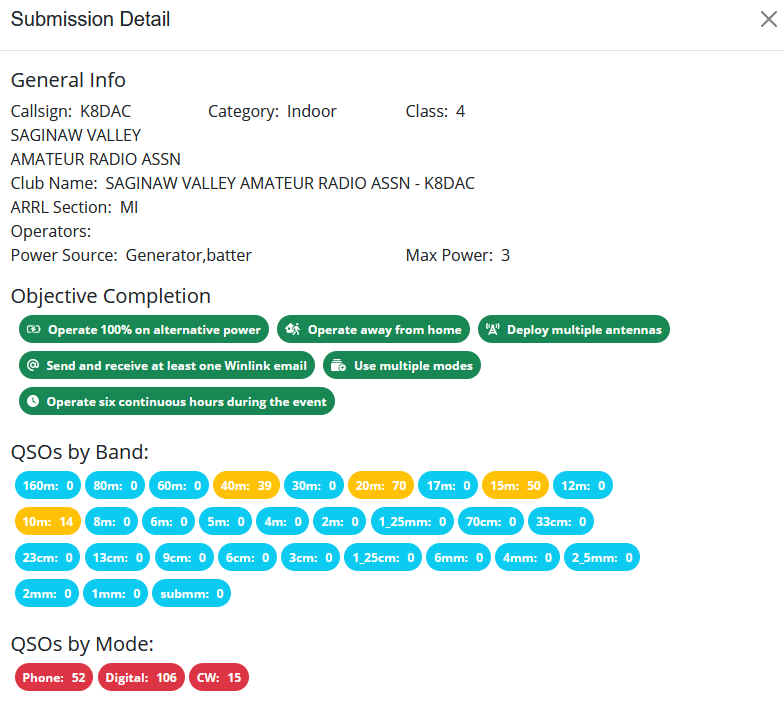Click the at-sign icon on Winlink badge
Screen dimensions: 784x715
[x=33, y=365]
